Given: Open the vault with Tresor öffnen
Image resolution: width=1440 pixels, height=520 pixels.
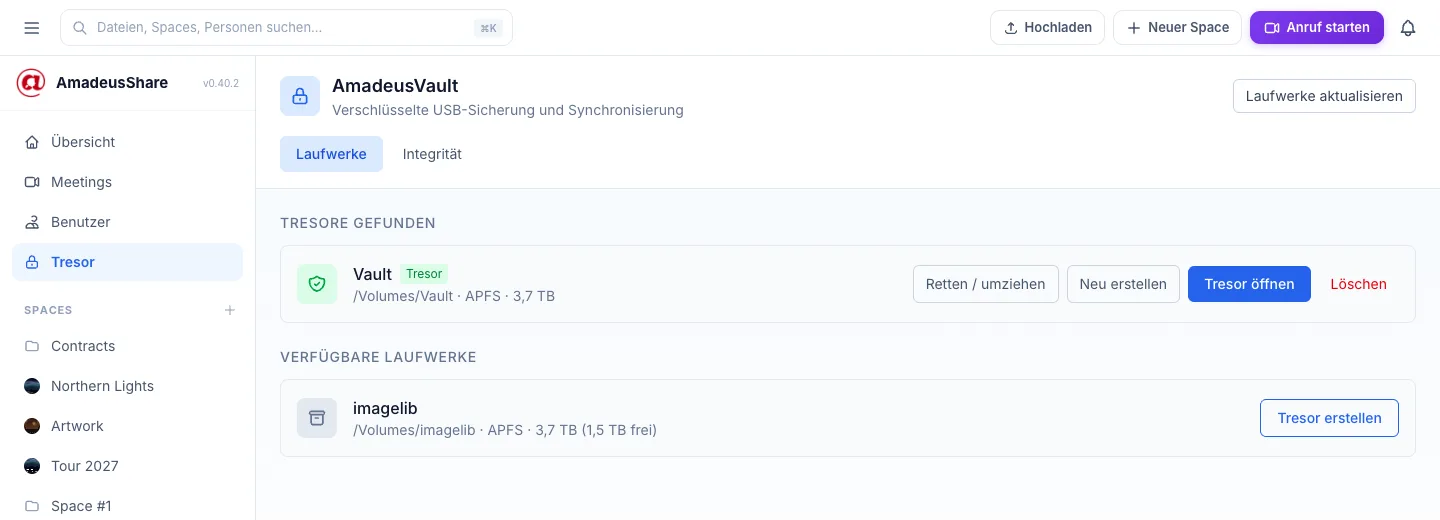Looking at the screenshot, I should pos(1249,284).
